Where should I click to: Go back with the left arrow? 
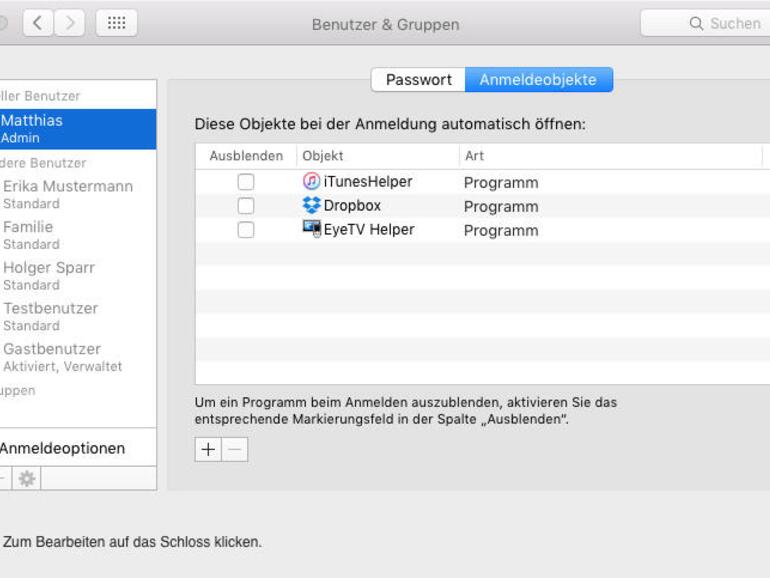click(35, 23)
